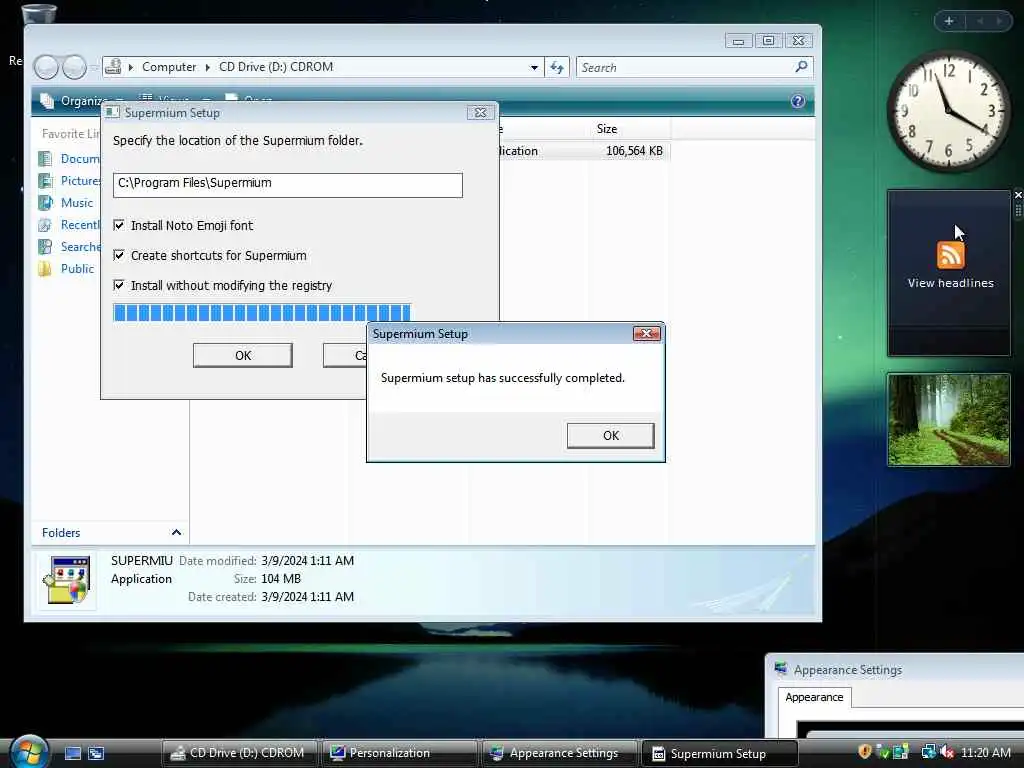Click the Date modified value 3/9/2024 1:11 AM
The height and width of the screenshot is (768, 1024).
point(307,560)
